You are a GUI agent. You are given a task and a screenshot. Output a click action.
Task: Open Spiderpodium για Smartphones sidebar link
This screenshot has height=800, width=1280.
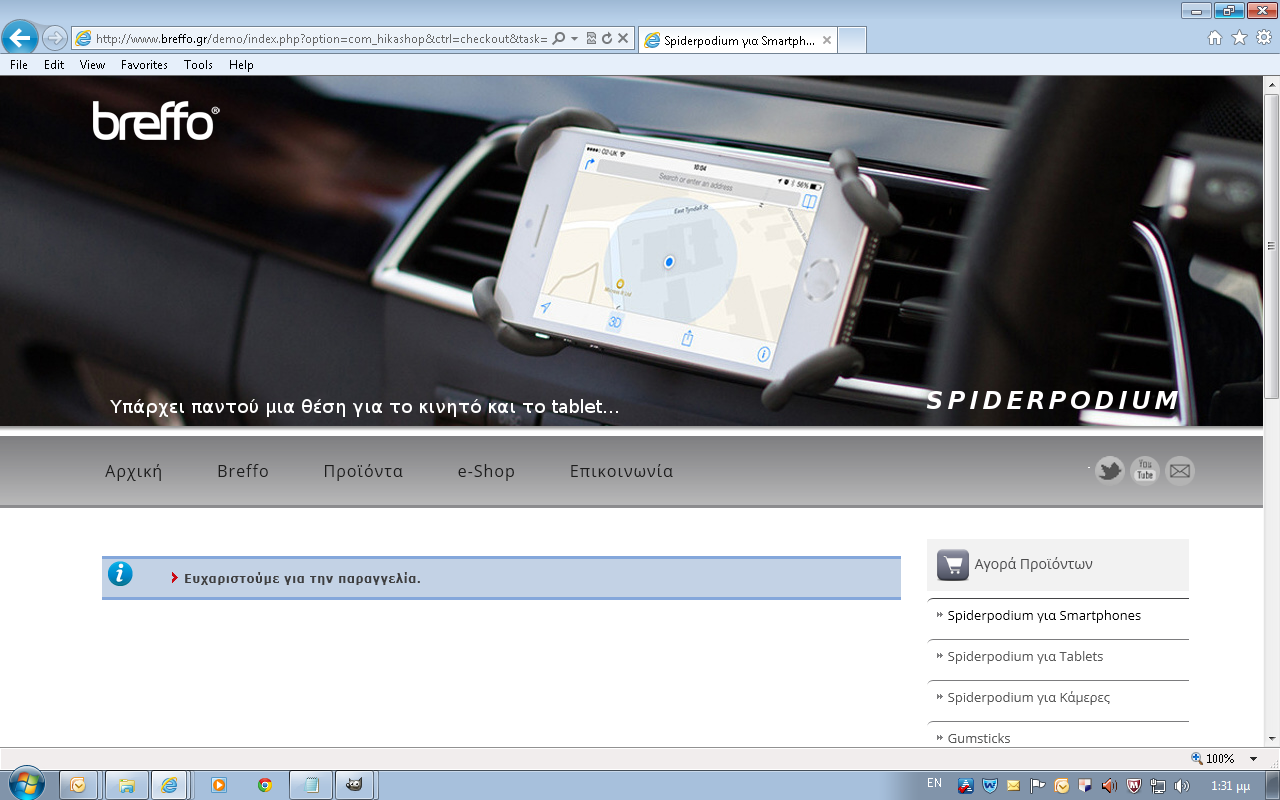pyautogui.click(x=1044, y=616)
